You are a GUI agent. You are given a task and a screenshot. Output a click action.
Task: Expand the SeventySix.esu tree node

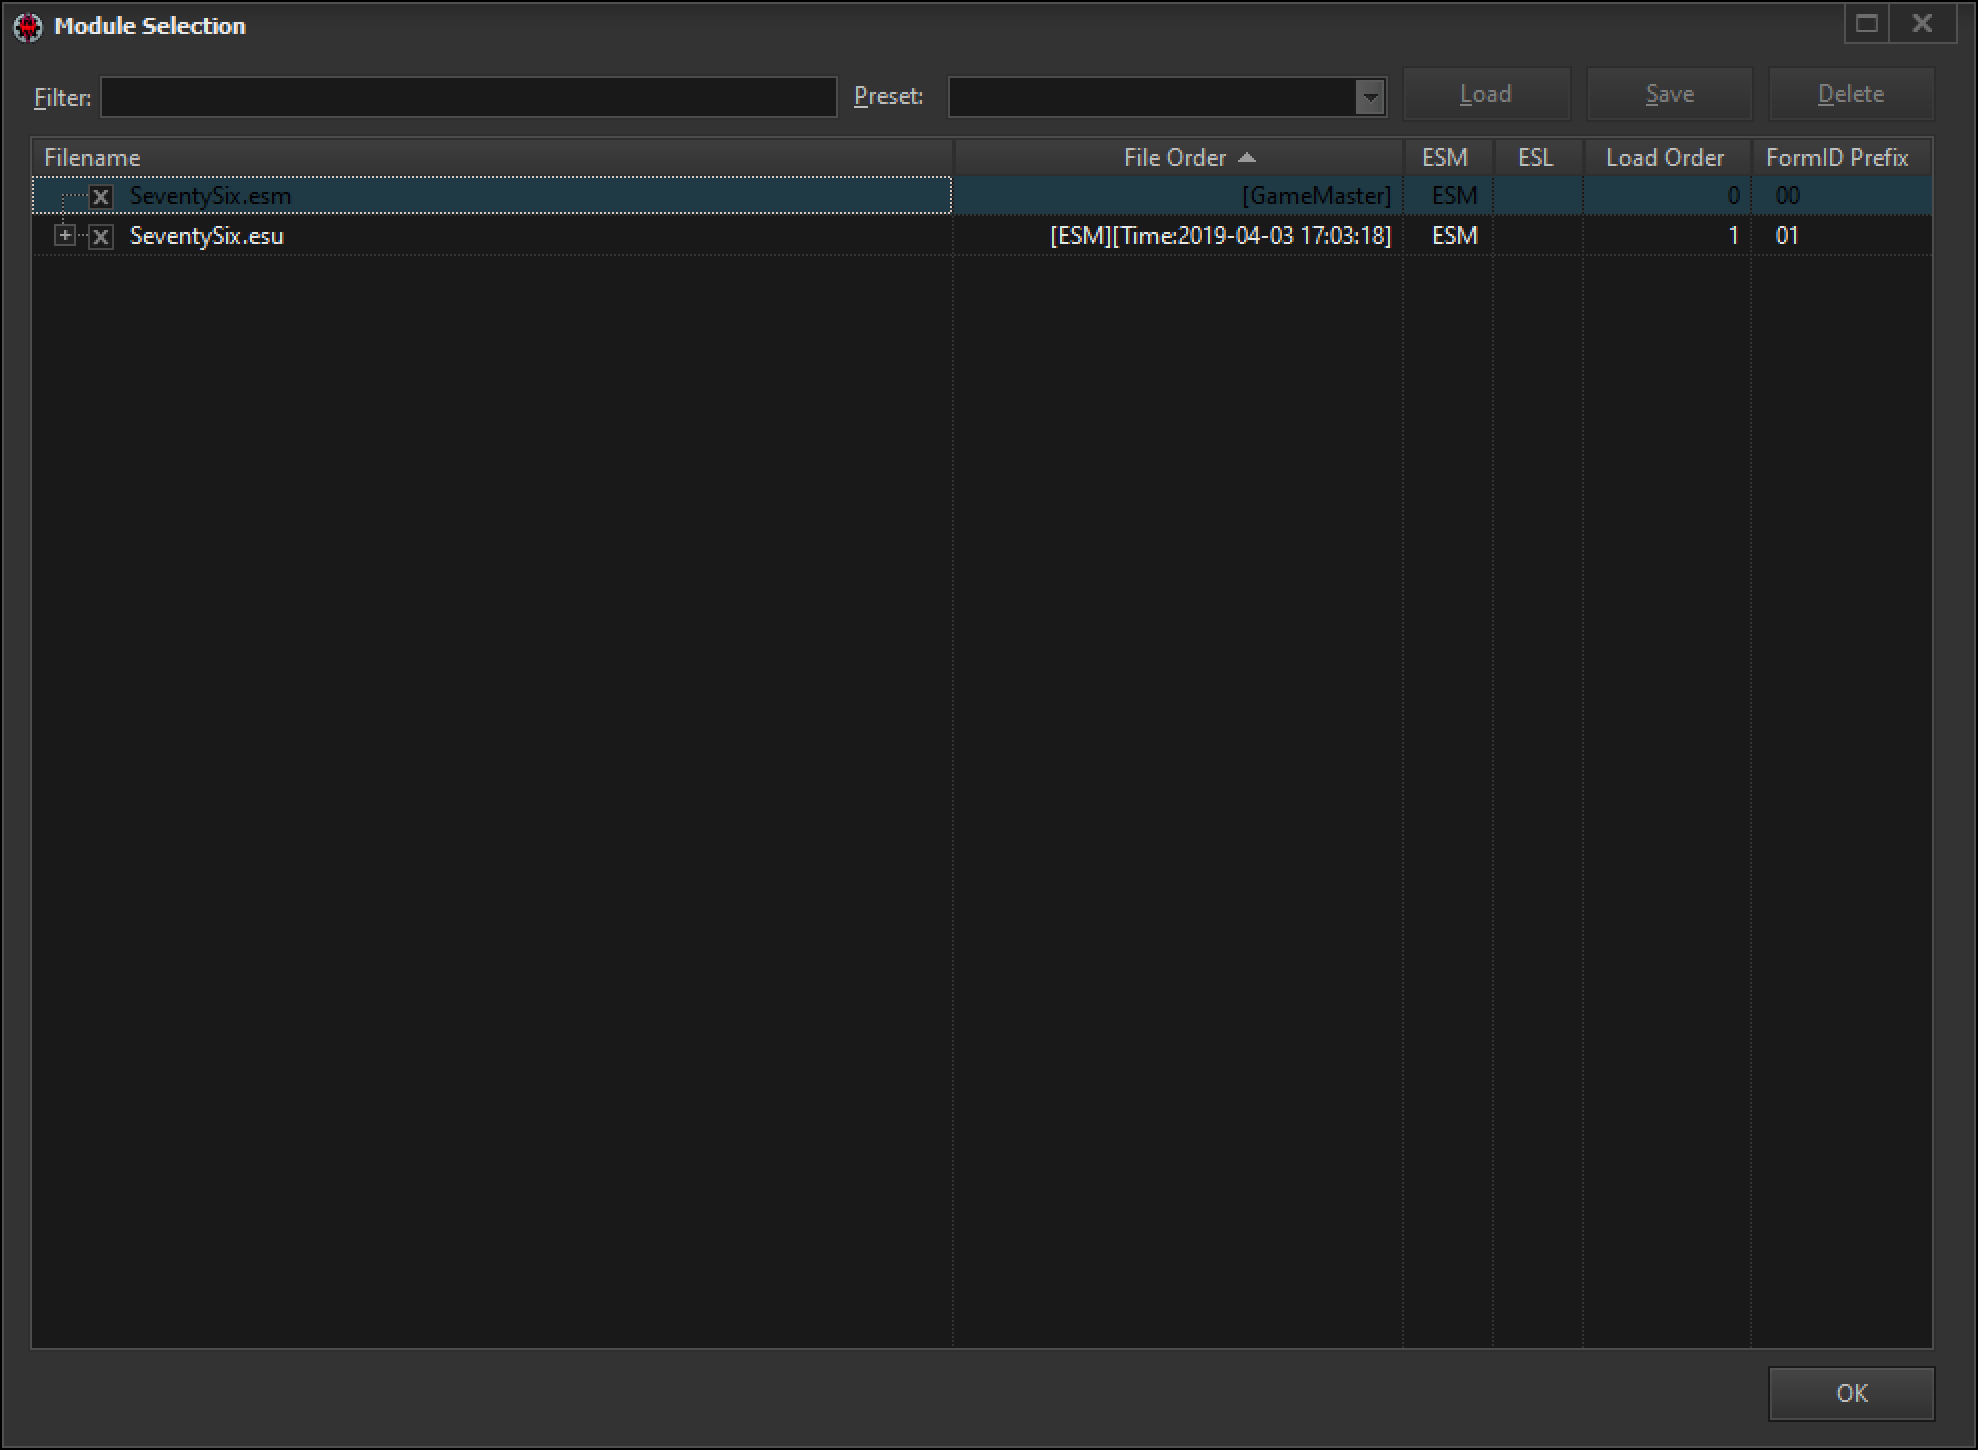point(65,236)
